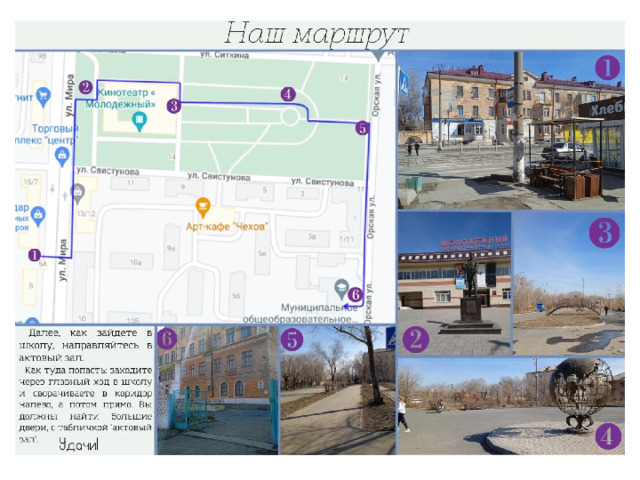This screenshot has height=480, width=640.
Task: Open photo 2 of Молодежный cinema monument
Action: pyautogui.click(x=454, y=283)
